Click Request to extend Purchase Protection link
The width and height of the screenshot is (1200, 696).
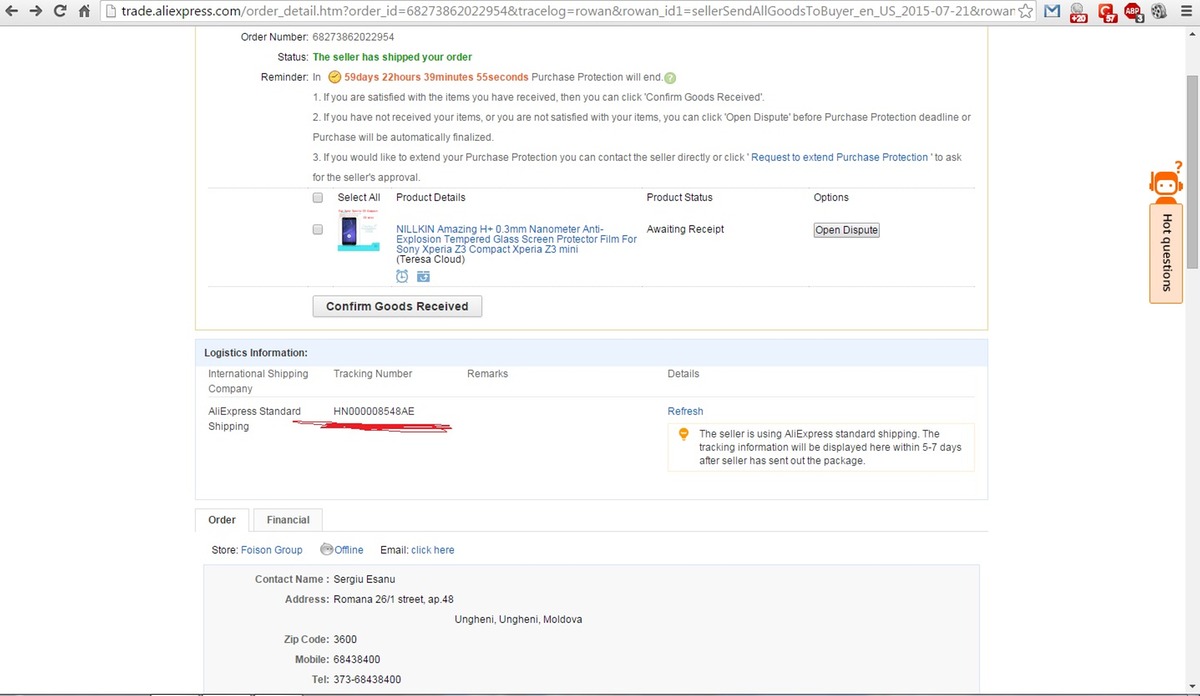(840, 157)
